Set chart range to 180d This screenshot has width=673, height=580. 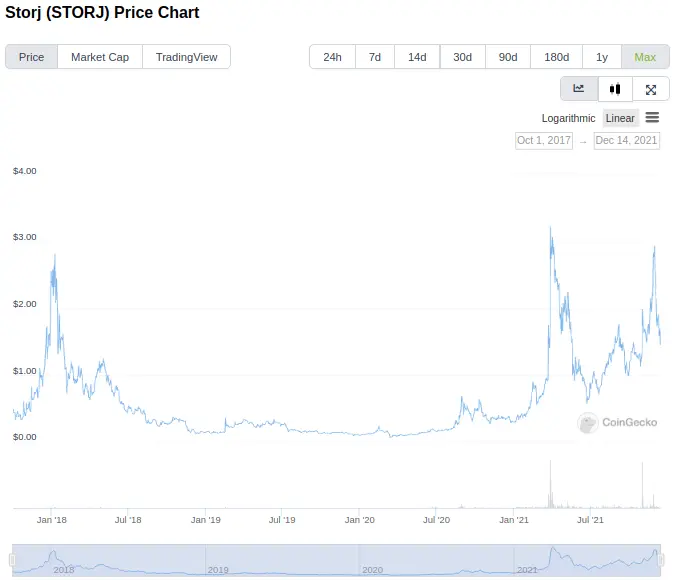[x=556, y=57]
